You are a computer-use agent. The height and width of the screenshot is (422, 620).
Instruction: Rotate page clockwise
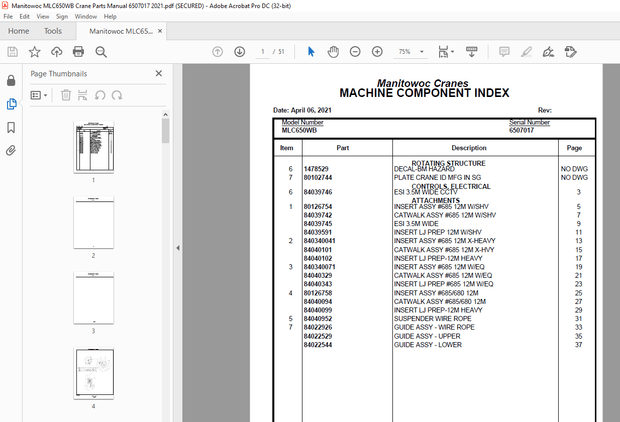coord(117,95)
